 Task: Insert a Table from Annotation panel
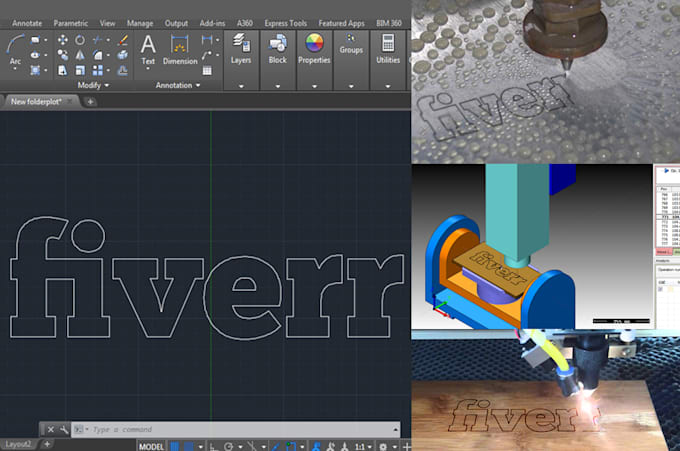click(207, 70)
